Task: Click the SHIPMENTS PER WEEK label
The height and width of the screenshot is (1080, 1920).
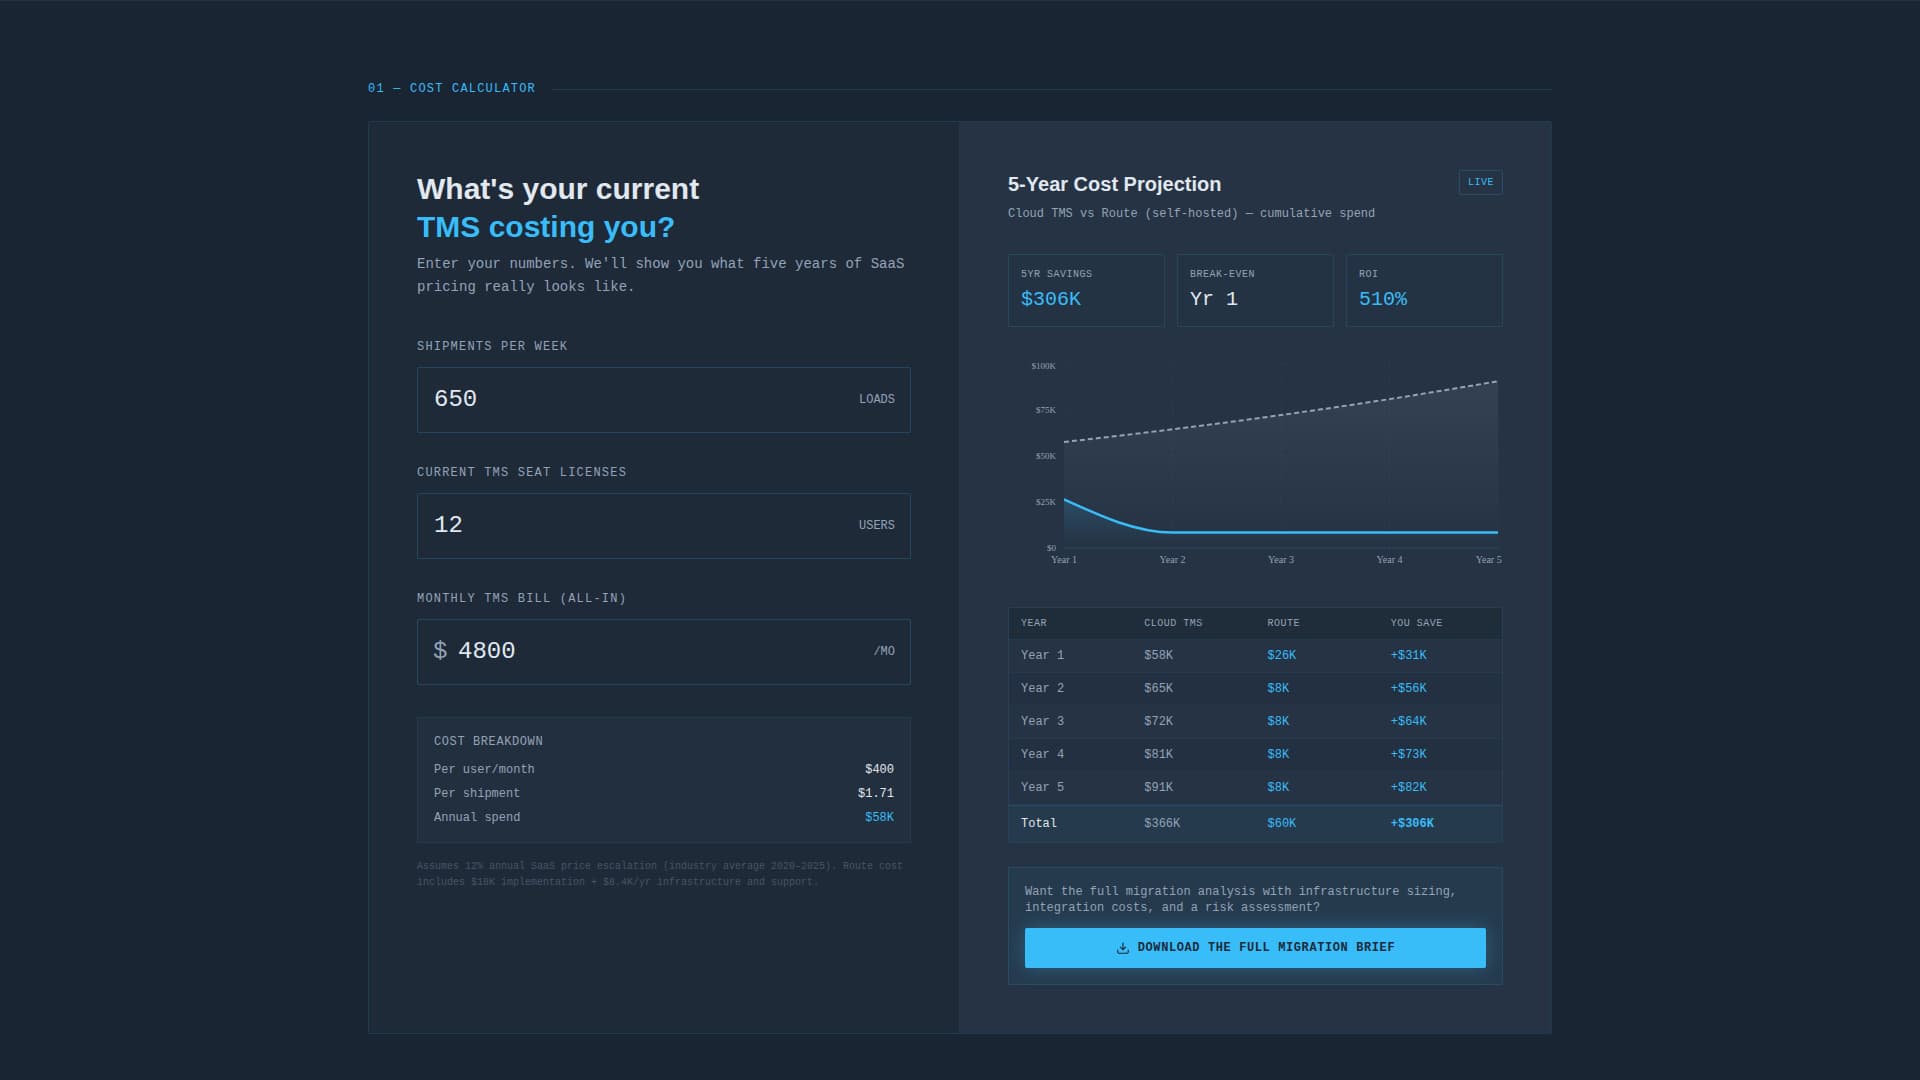Action: click(x=491, y=346)
